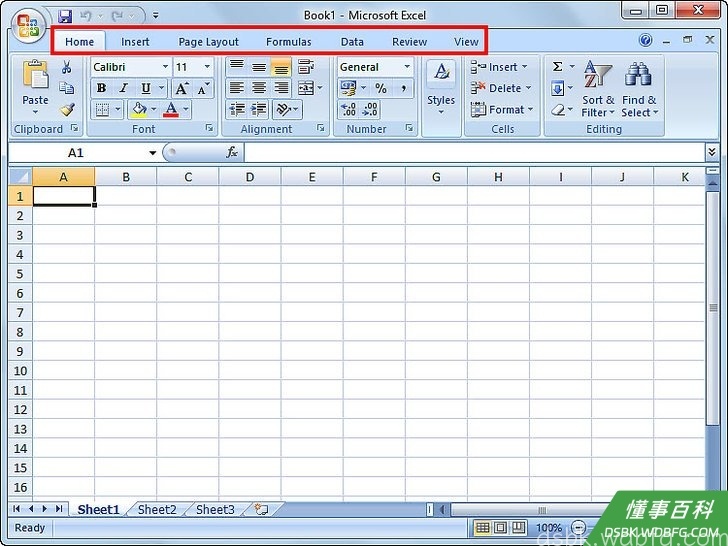Cut the selection with scissors icon
Image resolution: width=728 pixels, height=546 pixels.
coord(66,67)
